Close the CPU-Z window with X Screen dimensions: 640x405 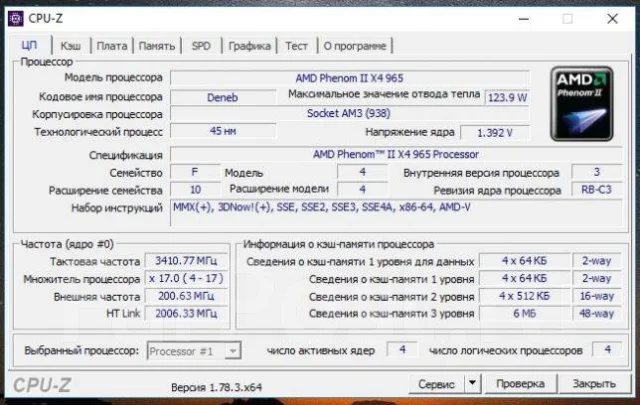tap(612, 19)
